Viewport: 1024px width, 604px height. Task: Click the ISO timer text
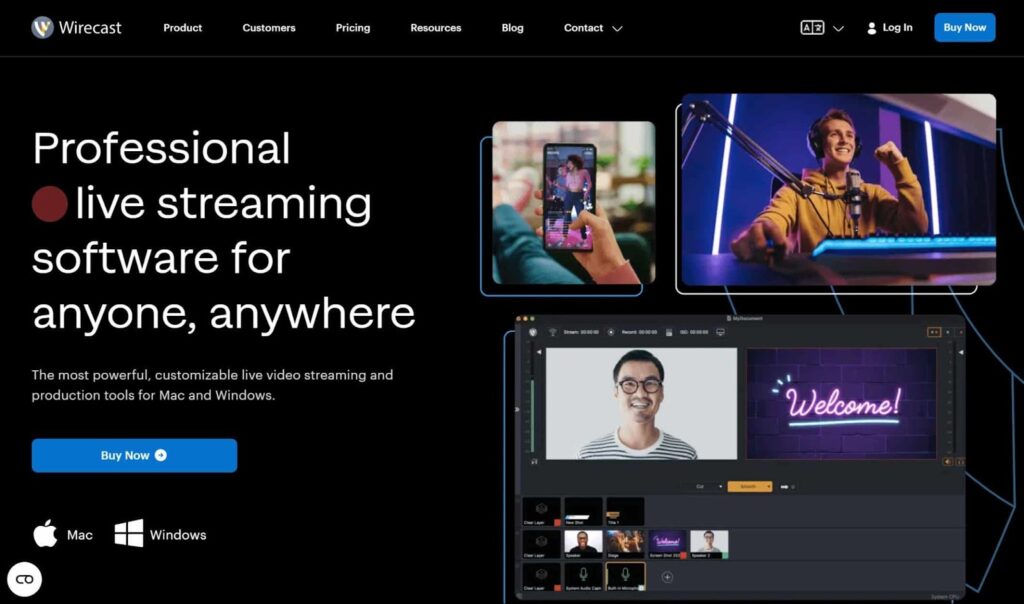pyautogui.click(x=694, y=332)
